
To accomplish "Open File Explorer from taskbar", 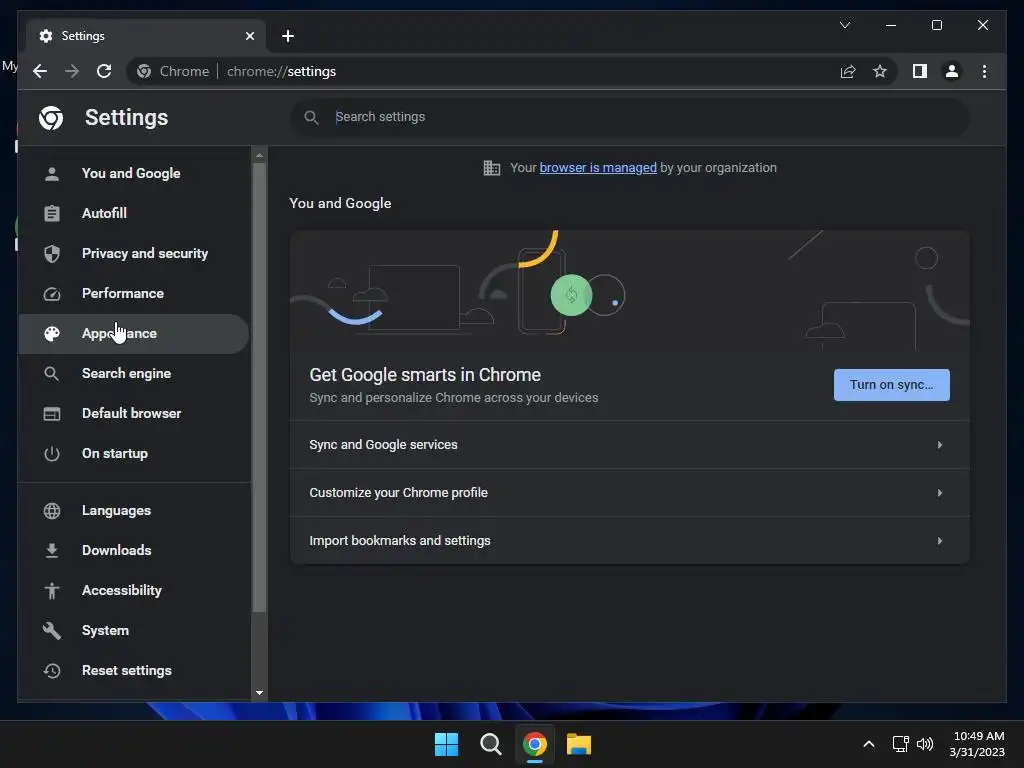I will tap(579, 744).
